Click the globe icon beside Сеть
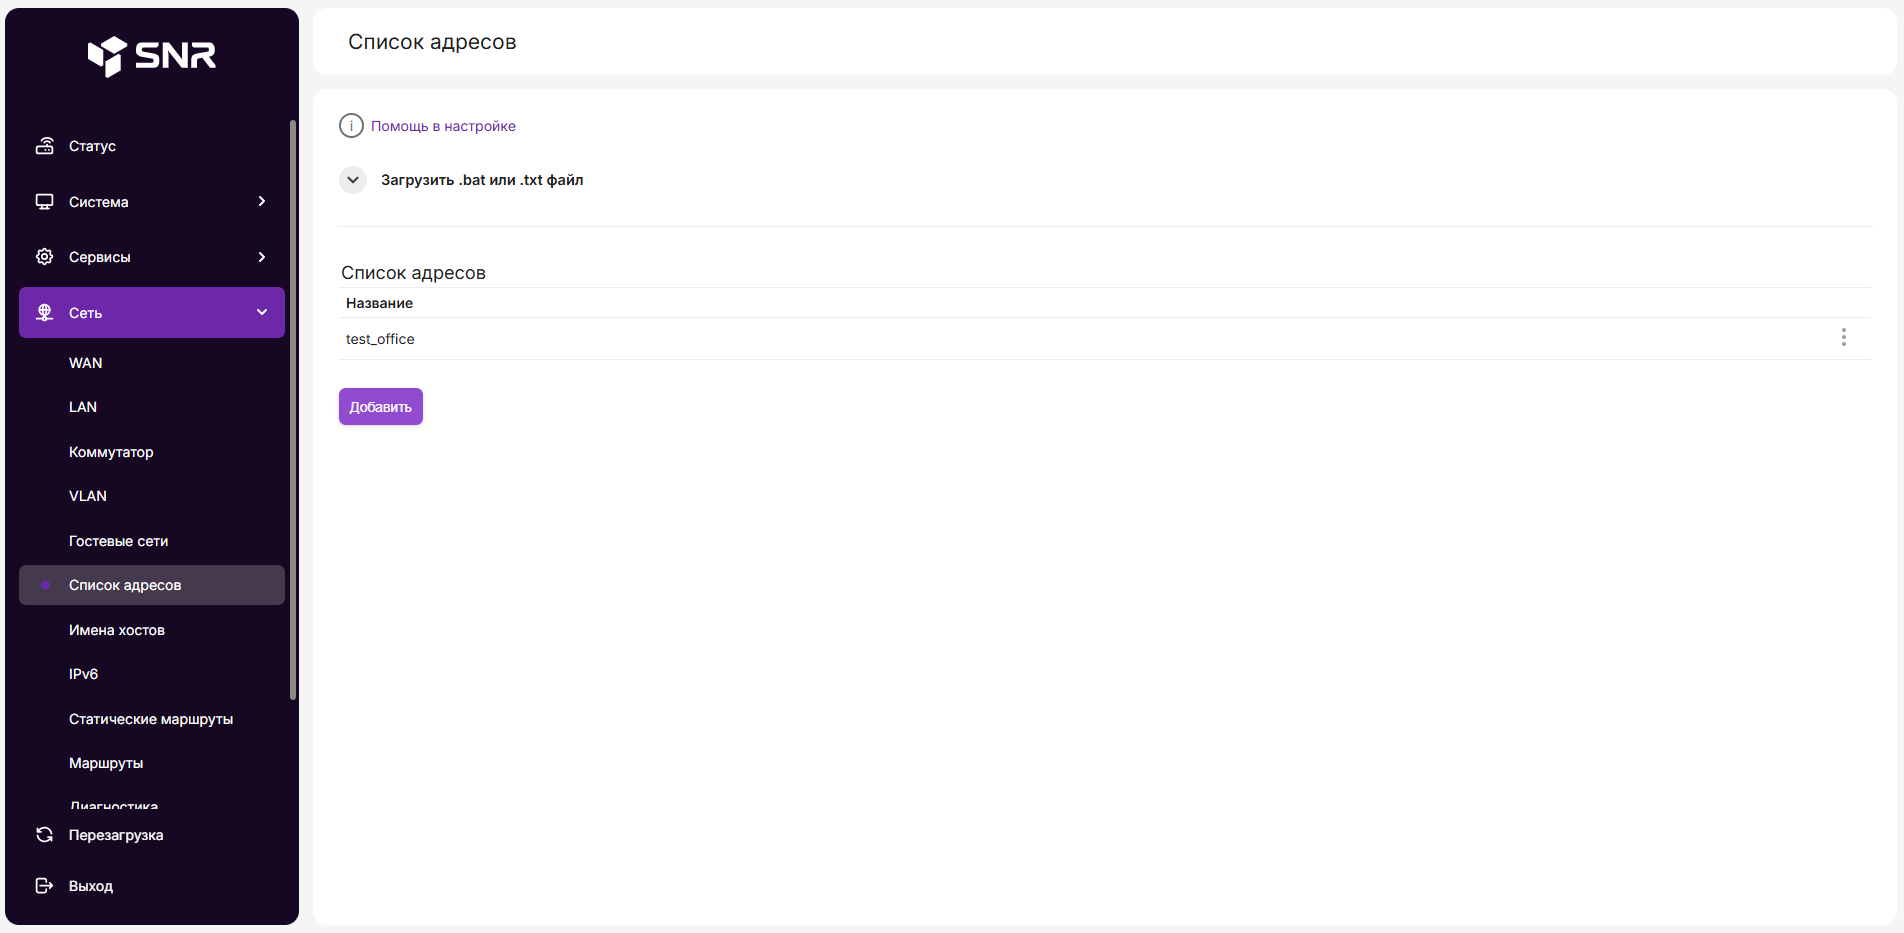 (x=45, y=313)
